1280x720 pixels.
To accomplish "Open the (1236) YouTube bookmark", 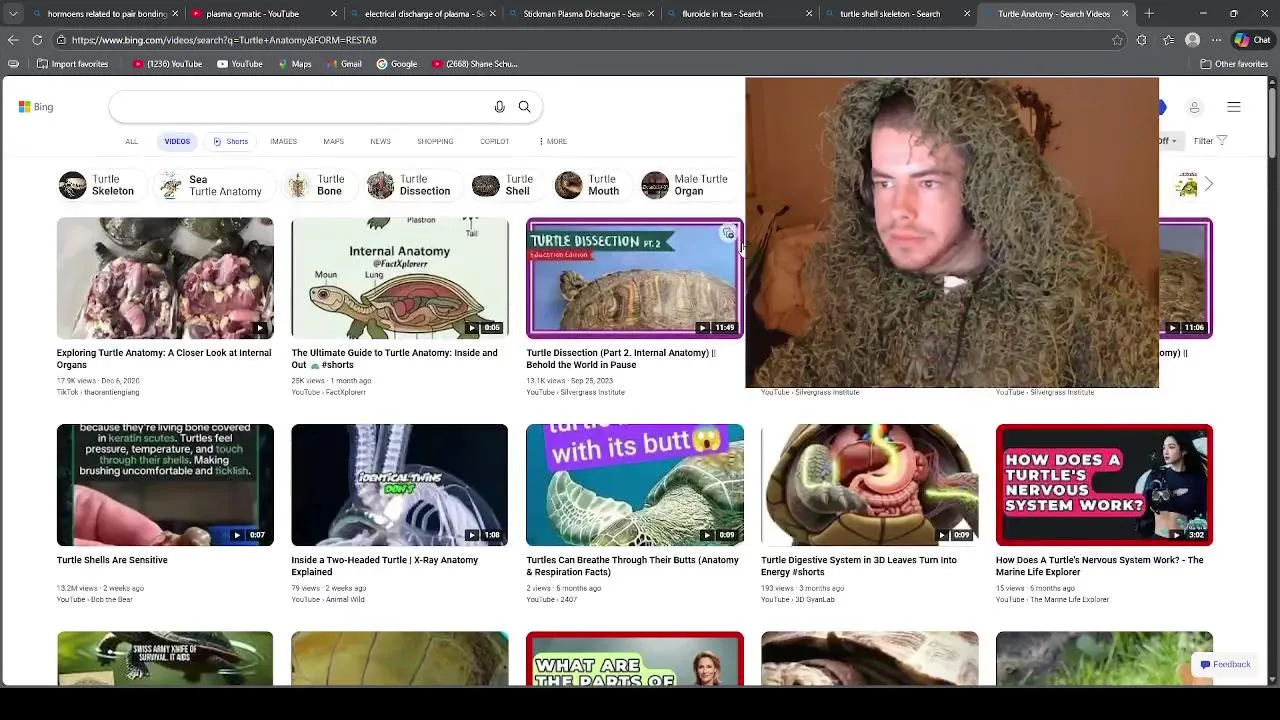I will tap(167, 64).
